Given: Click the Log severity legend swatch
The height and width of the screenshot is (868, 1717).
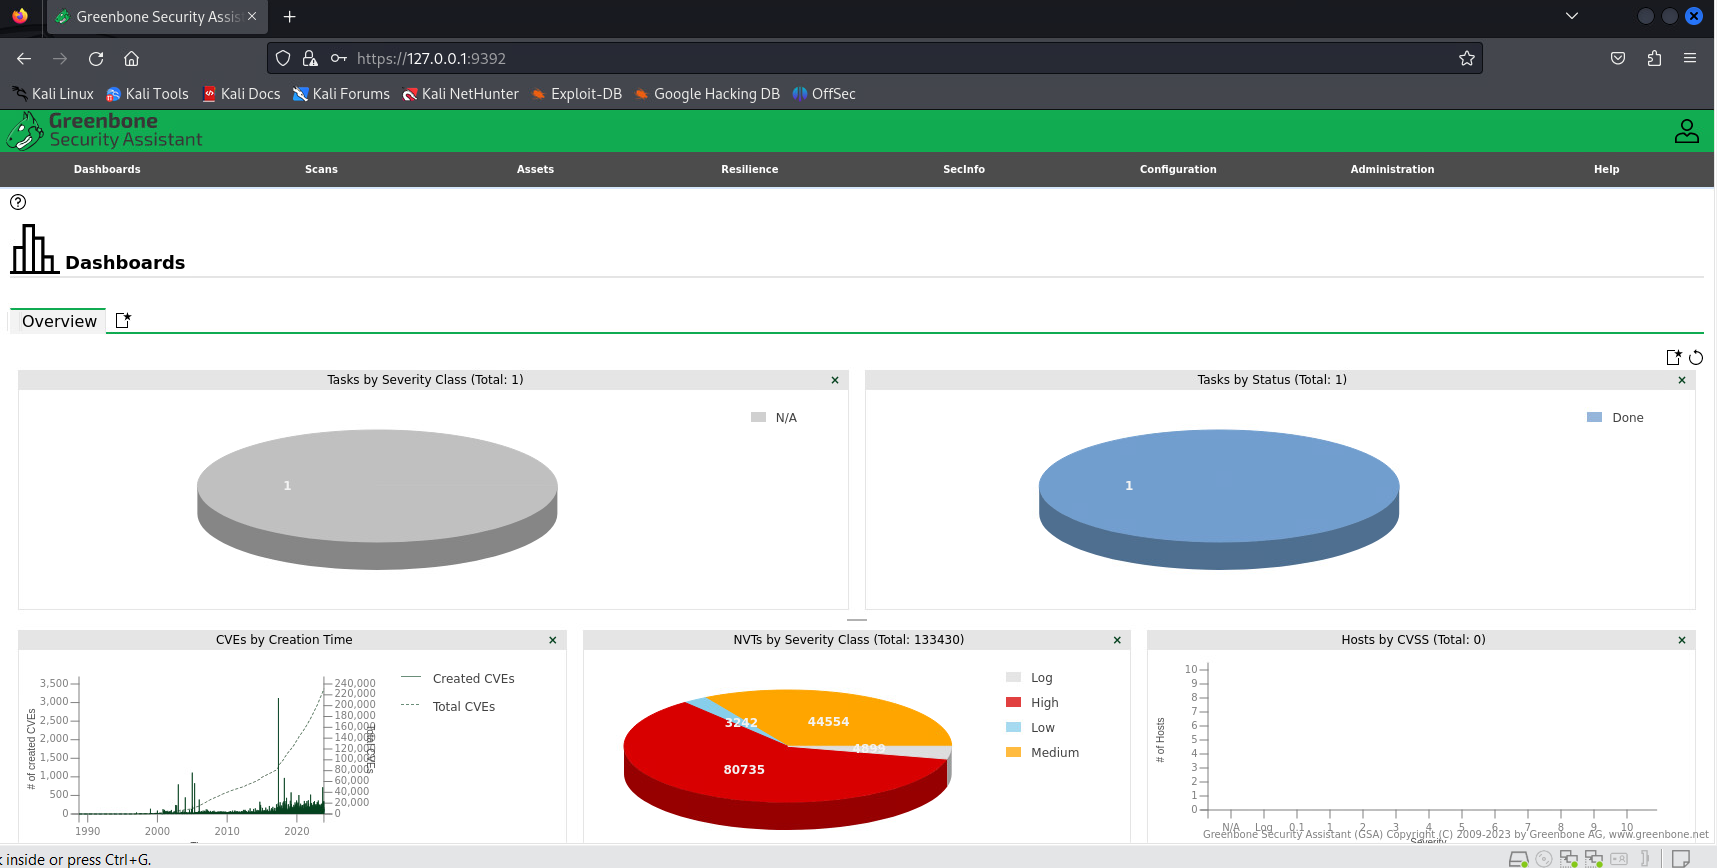Looking at the screenshot, I should (x=1013, y=677).
